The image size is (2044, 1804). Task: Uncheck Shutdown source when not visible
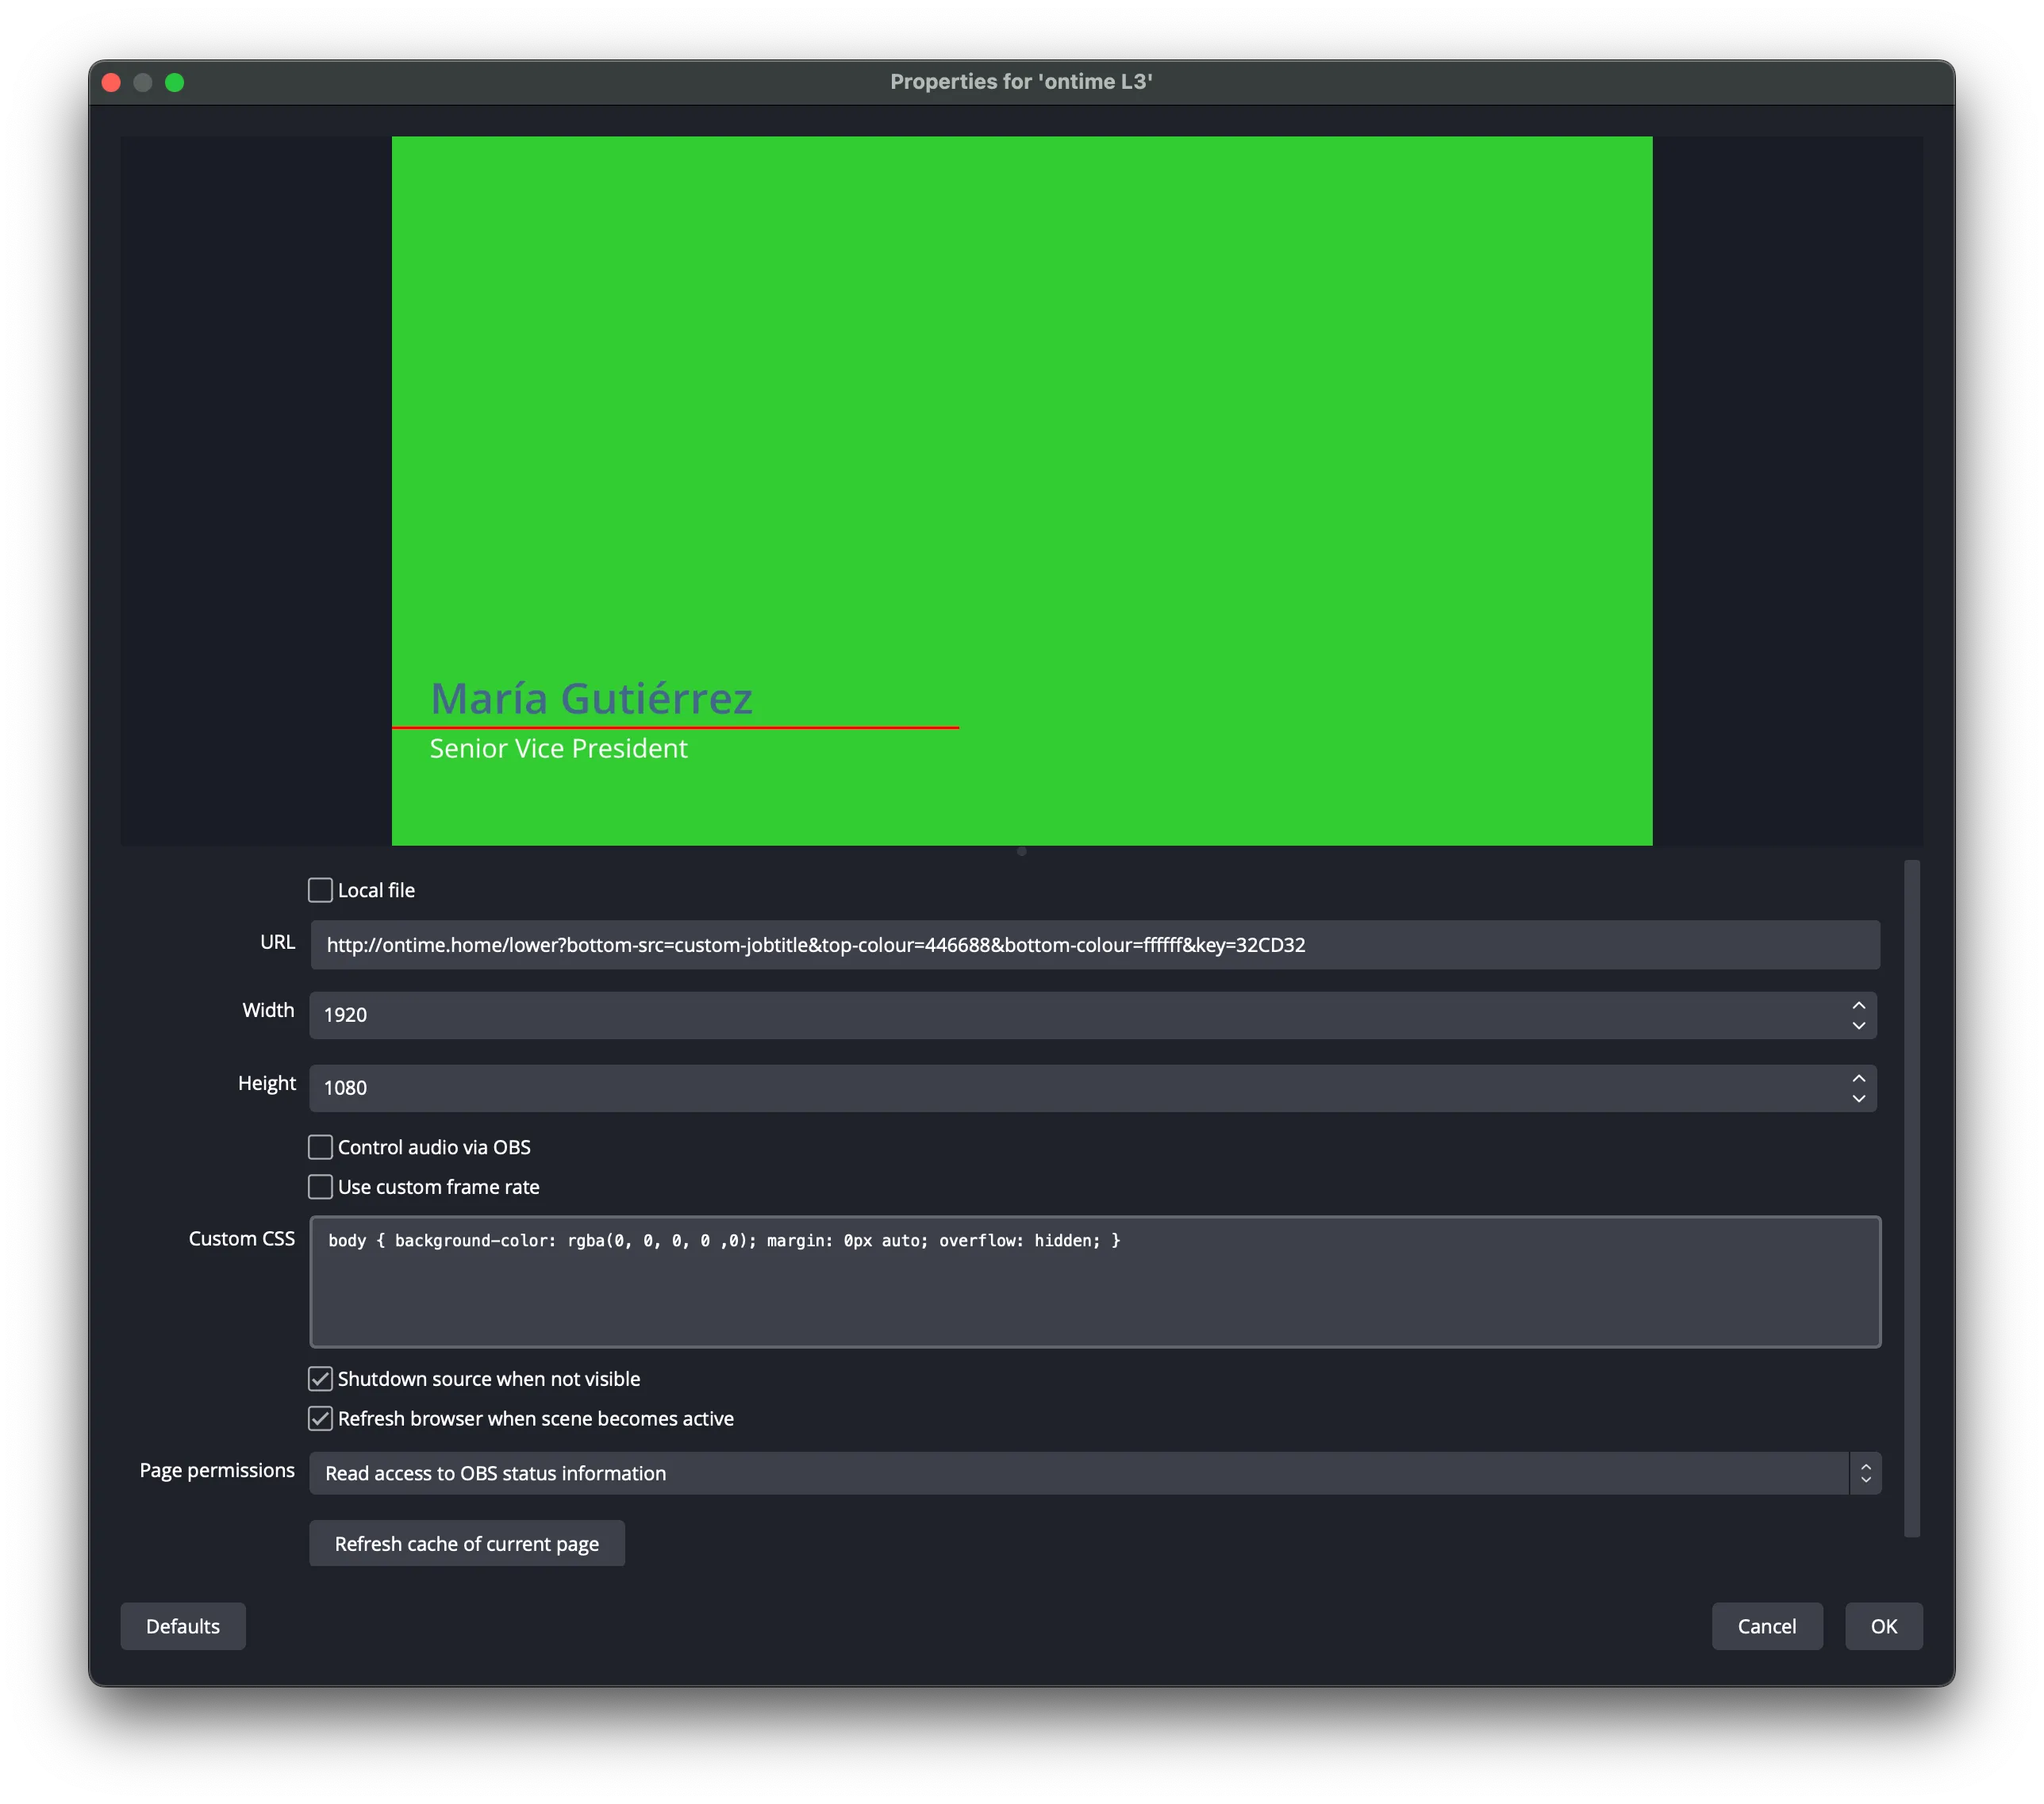pos(320,1379)
